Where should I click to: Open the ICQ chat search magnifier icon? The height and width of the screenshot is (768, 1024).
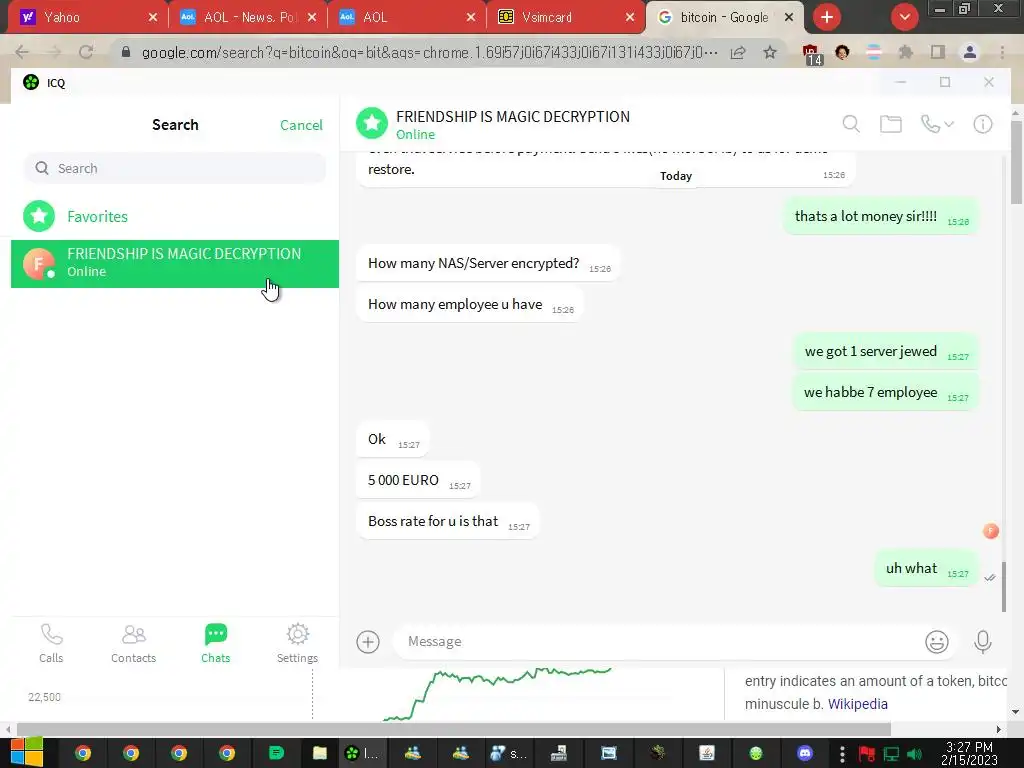[851, 123]
